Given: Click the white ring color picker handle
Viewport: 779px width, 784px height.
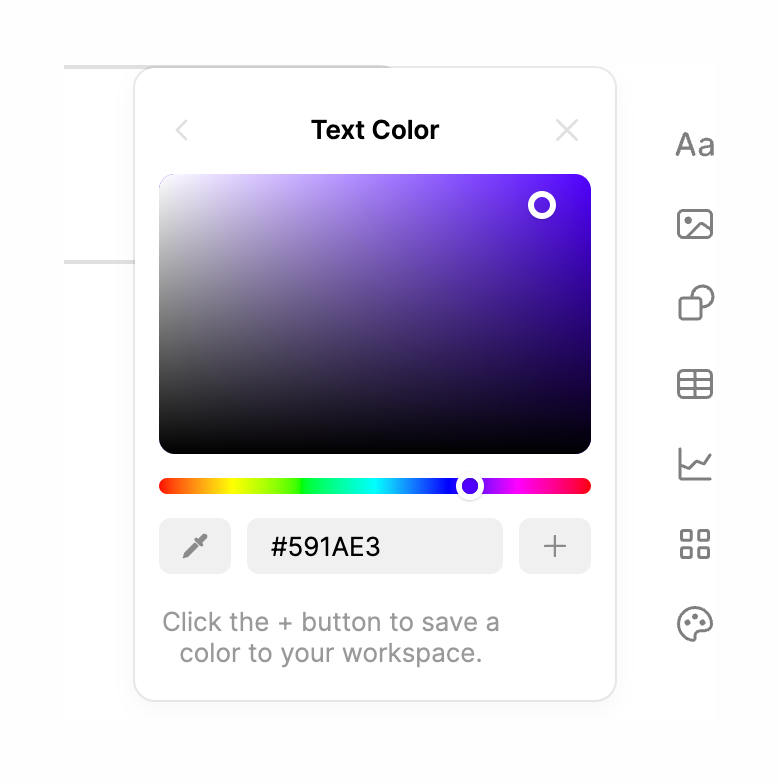Looking at the screenshot, I should pos(542,205).
